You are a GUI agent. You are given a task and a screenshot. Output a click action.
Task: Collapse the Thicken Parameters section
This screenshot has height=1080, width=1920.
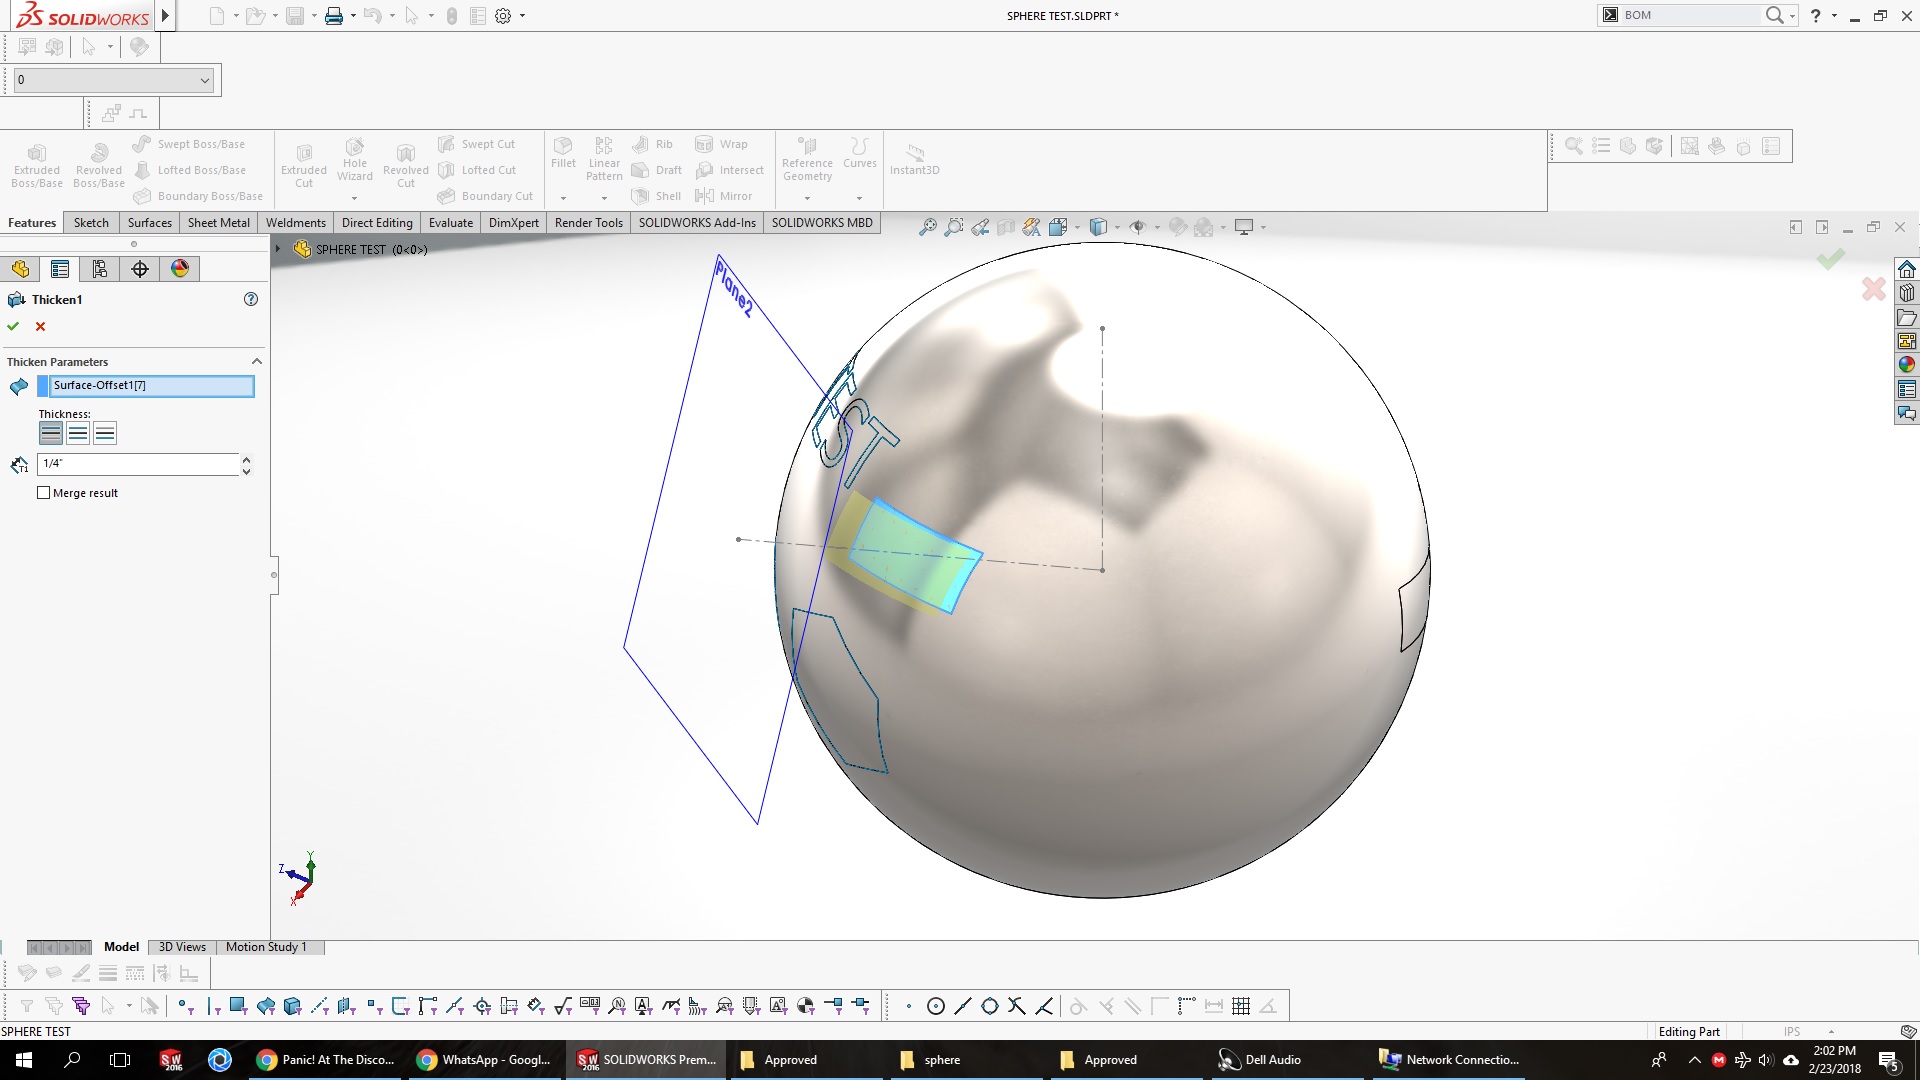pyautogui.click(x=256, y=362)
